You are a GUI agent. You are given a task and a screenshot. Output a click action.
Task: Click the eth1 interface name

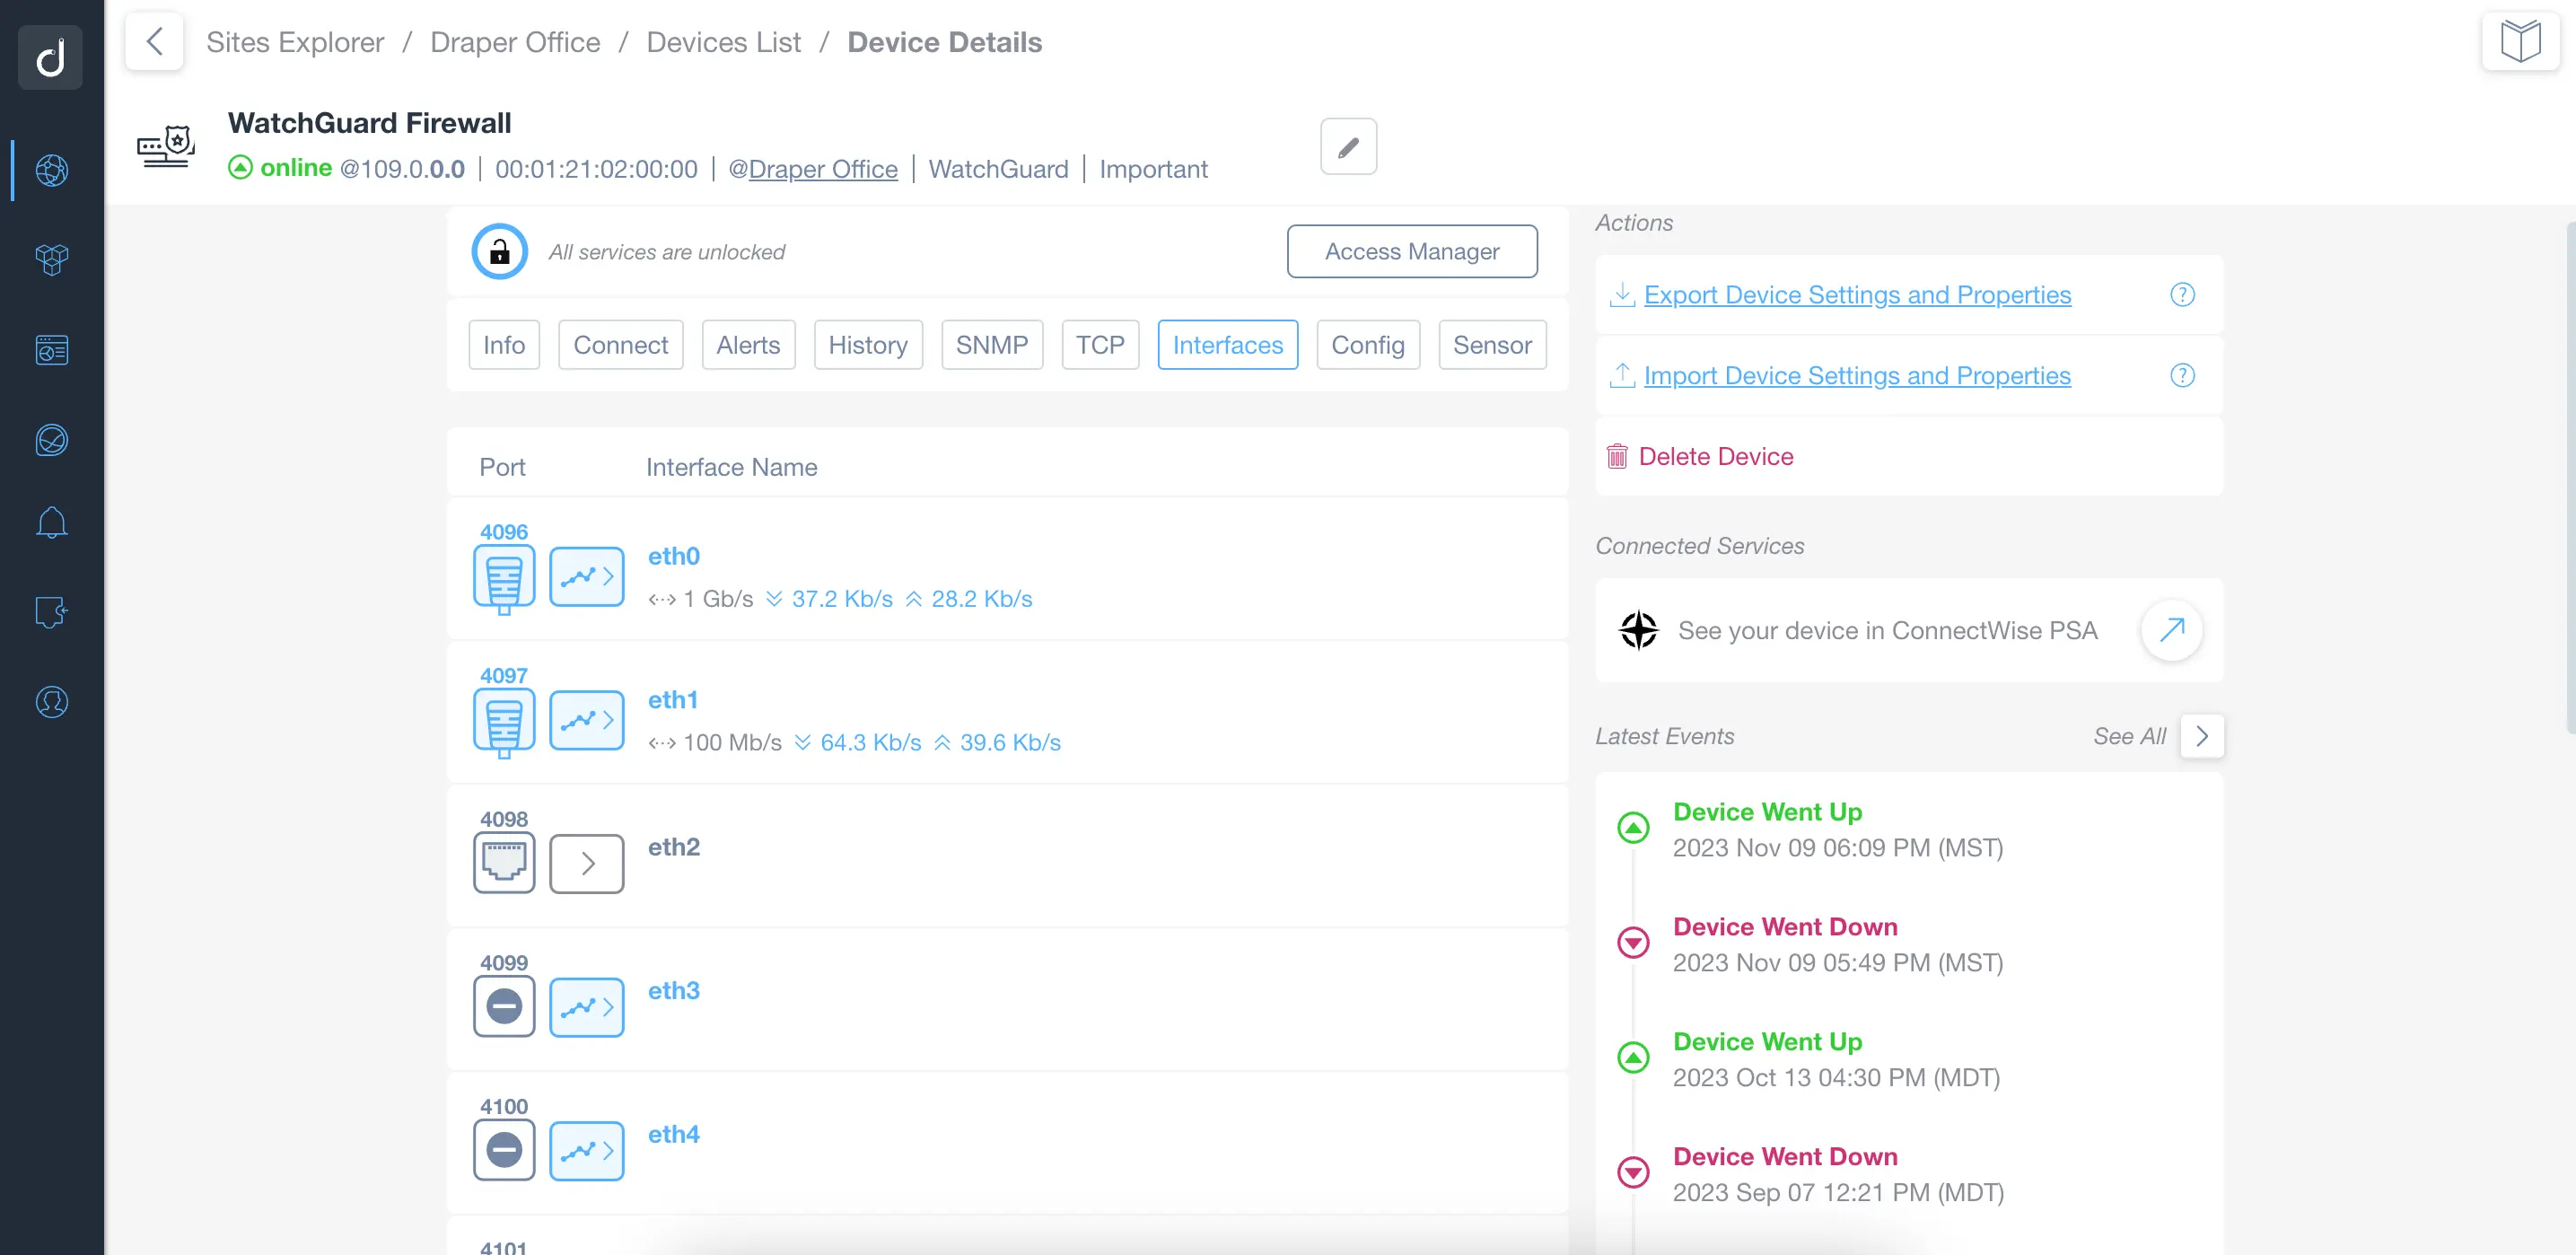673,700
